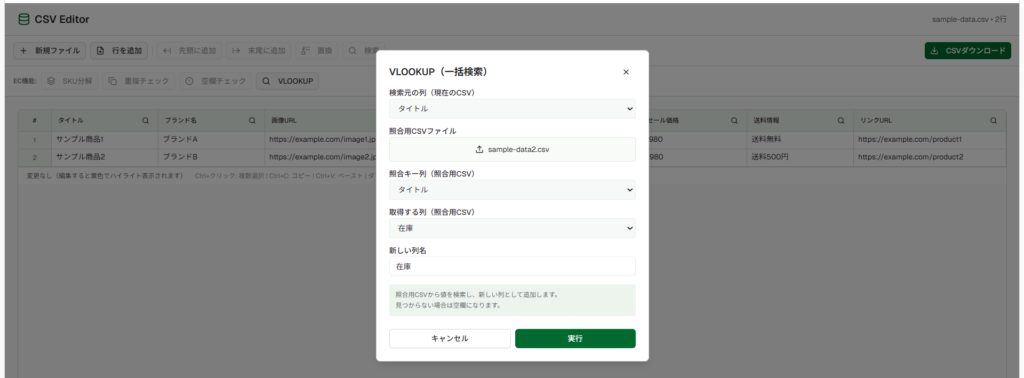Click the layers icon on SKU分解
The width and height of the screenshot is (1024, 378).
[51, 82]
